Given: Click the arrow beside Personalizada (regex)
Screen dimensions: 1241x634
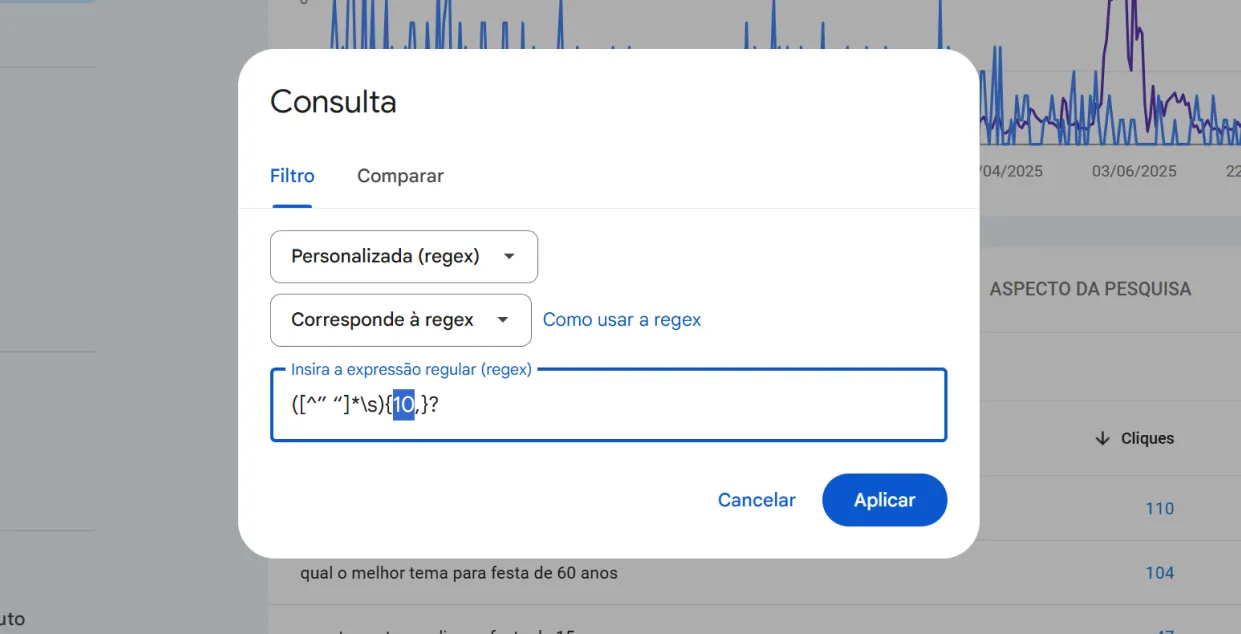Looking at the screenshot, I should pyautogui.click(x=509, y=257).
